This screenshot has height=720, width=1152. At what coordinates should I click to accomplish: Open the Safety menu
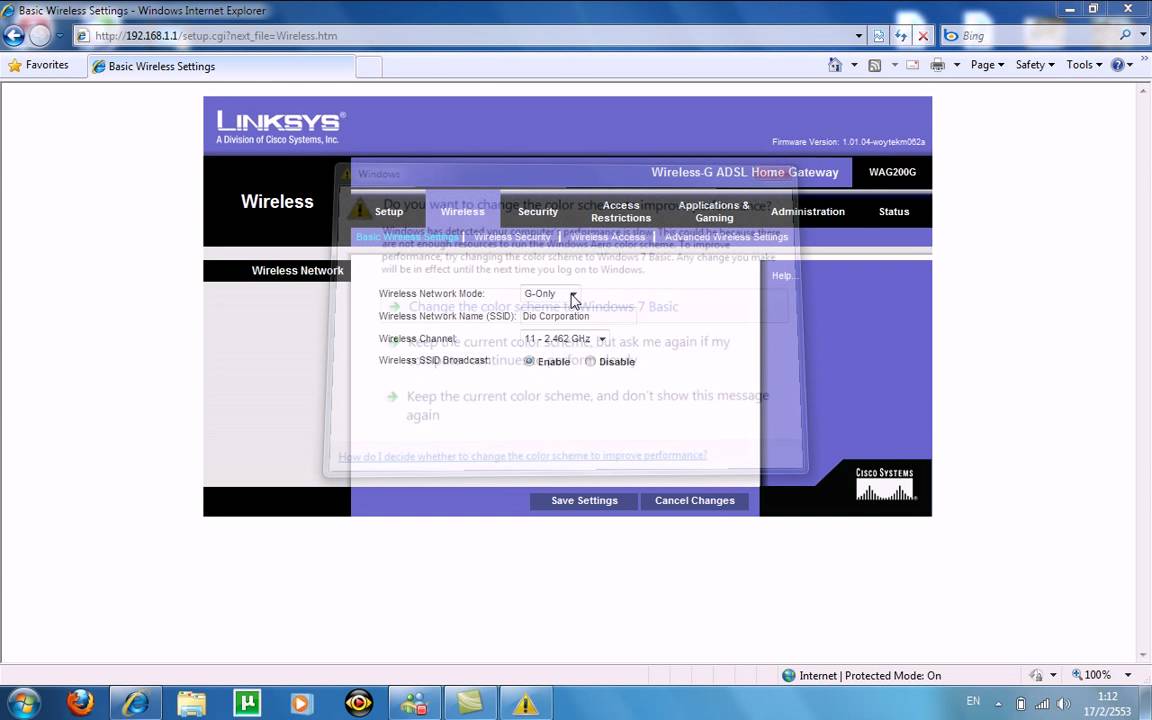(1034, 65)
